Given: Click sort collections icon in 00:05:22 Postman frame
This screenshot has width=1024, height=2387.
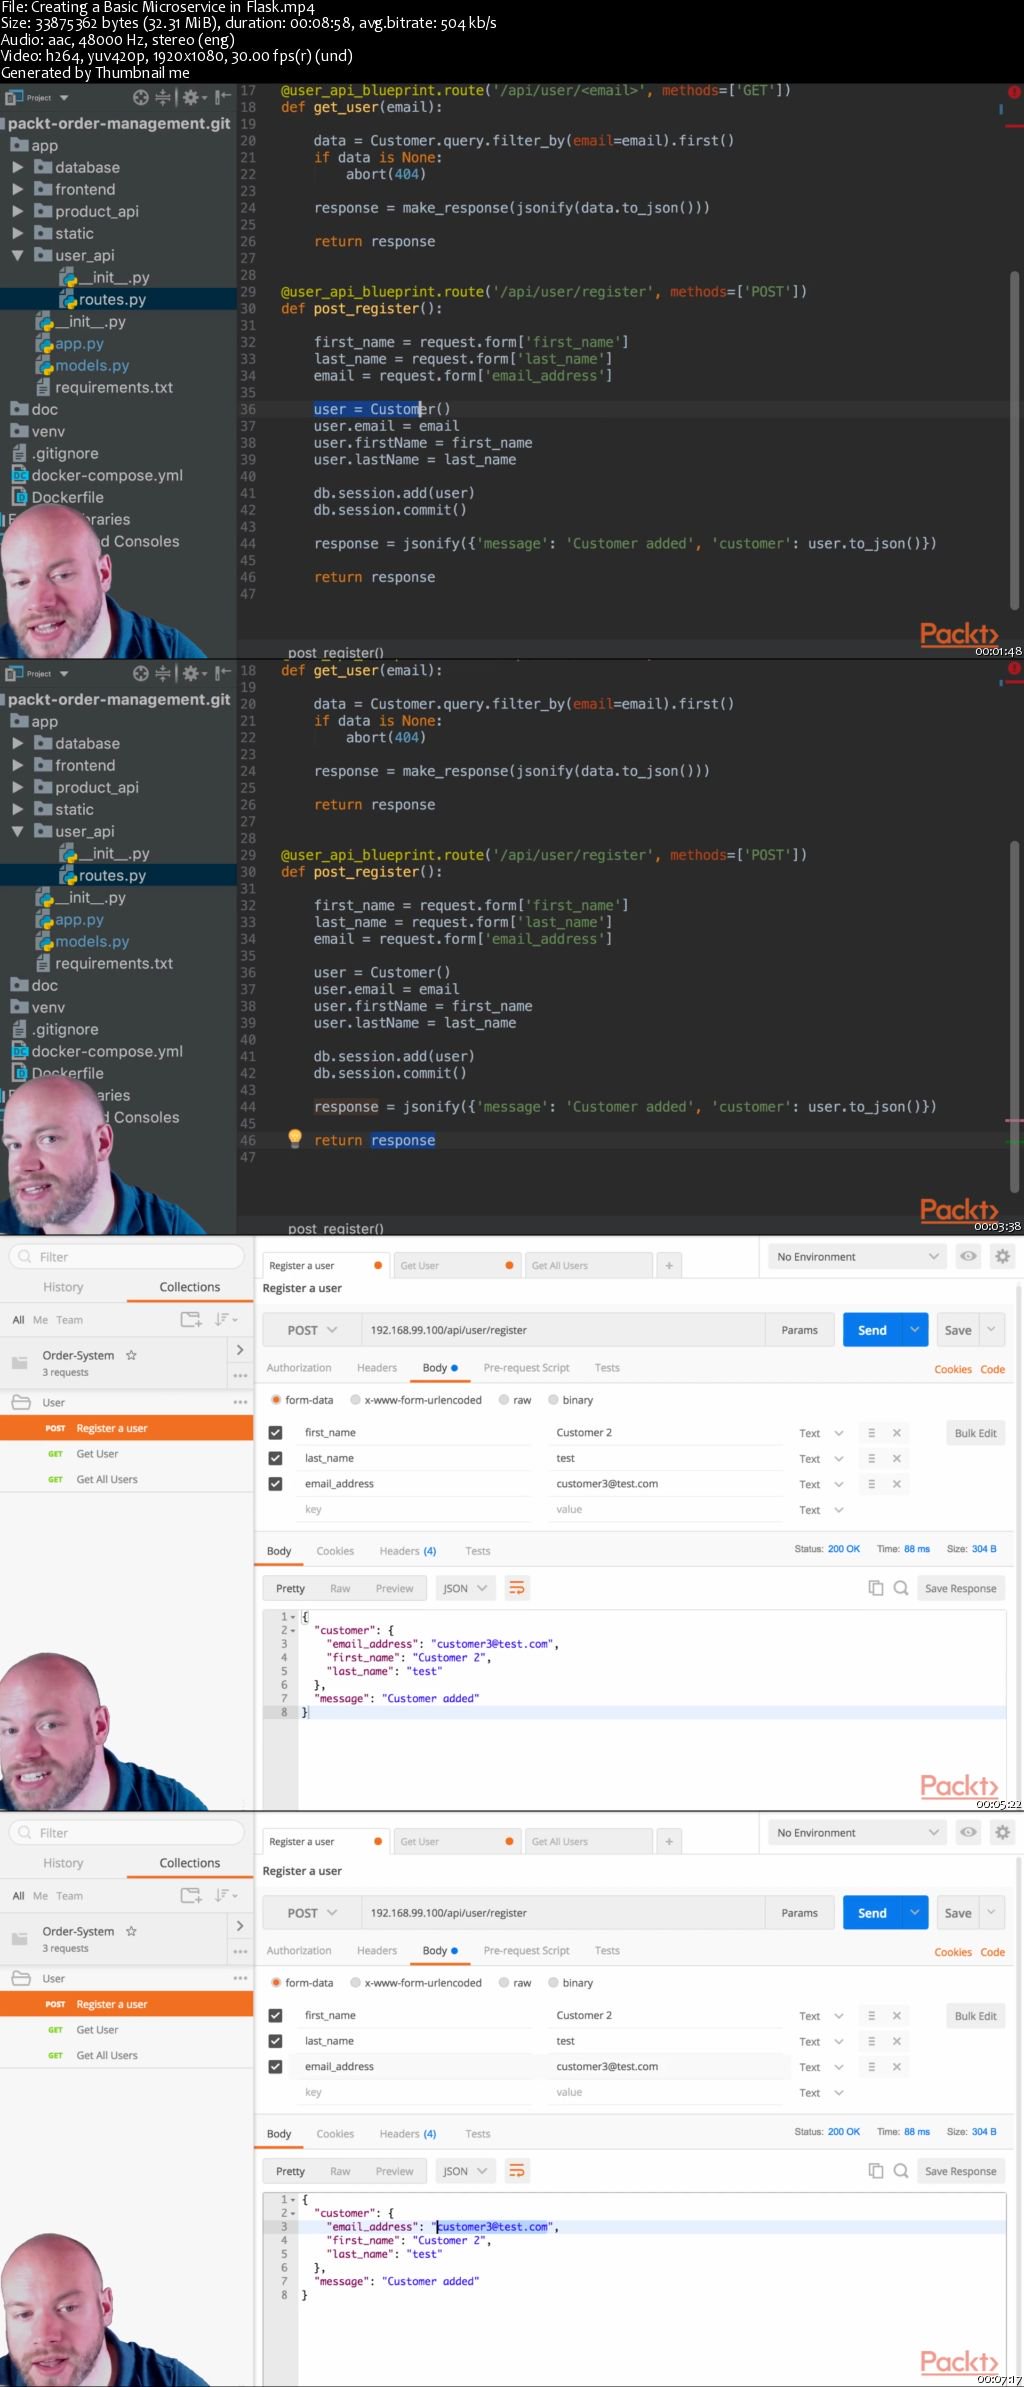Looking at the screenshot, I should coord(224,1319).
